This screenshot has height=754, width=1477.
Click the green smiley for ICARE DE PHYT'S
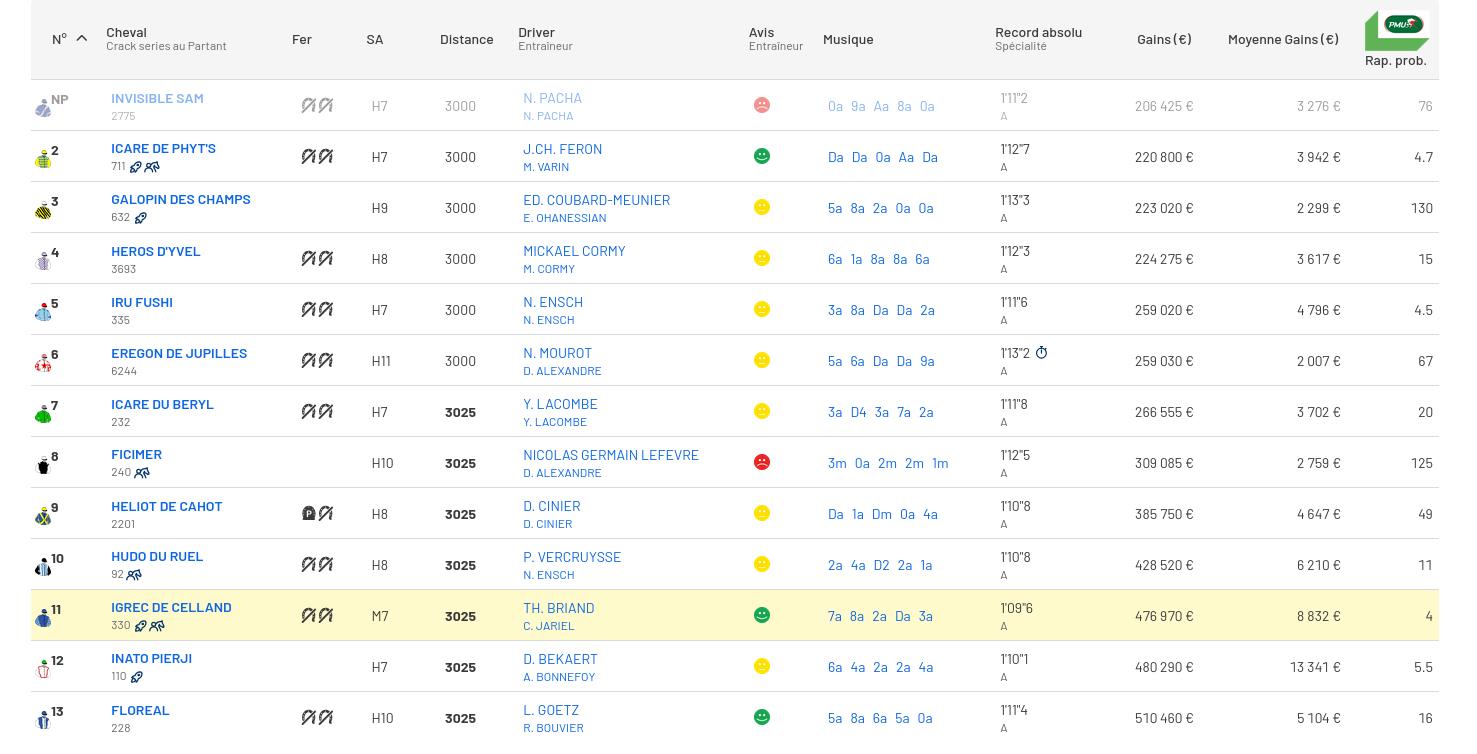762,156
